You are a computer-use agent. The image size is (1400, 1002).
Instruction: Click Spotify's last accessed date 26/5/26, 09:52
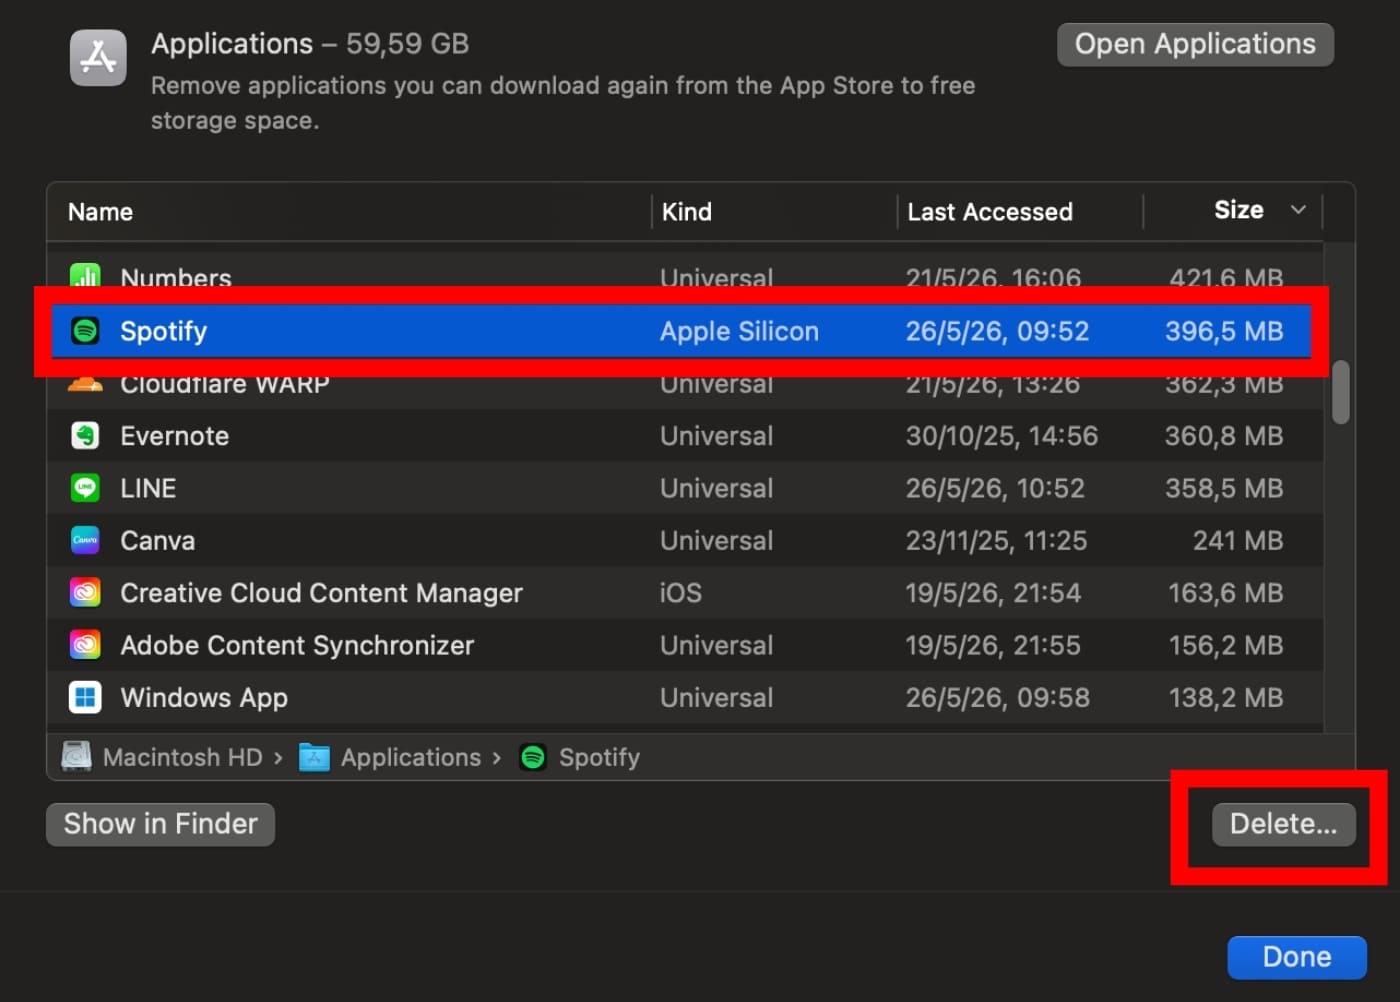tap(997, 331)
